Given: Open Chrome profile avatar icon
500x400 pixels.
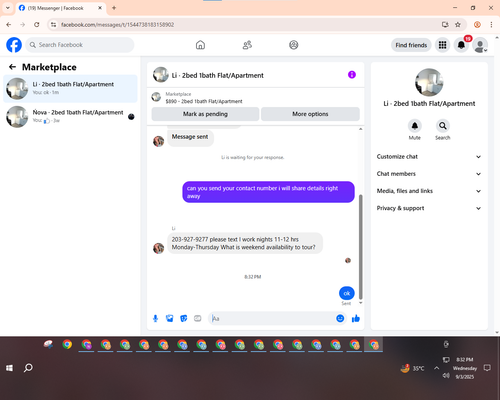Looking at the screenshot, I should pos(477,25).
